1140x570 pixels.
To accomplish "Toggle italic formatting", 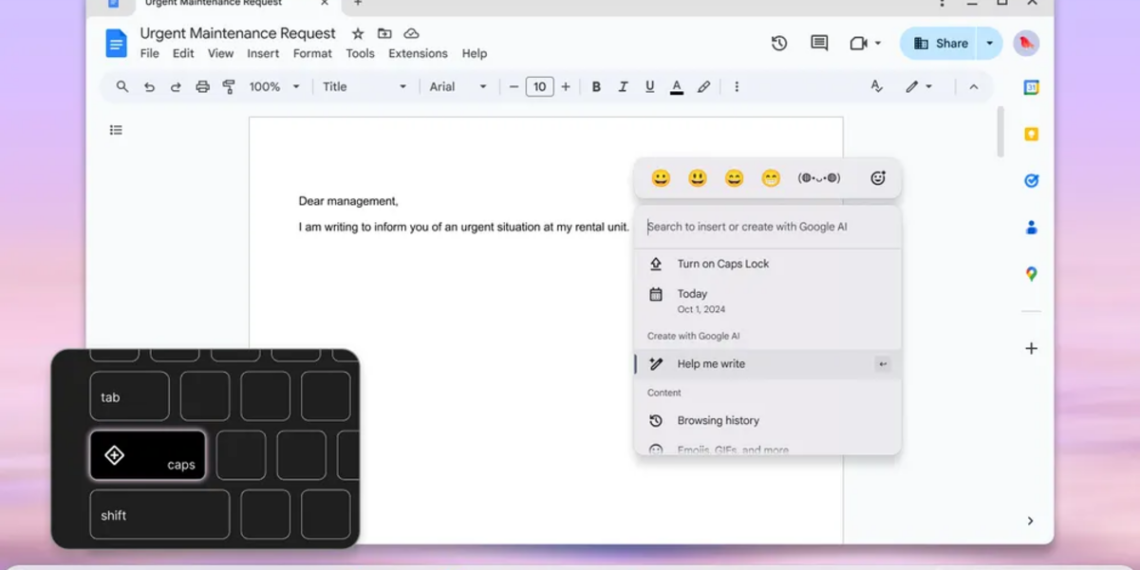I will [622, 87].
